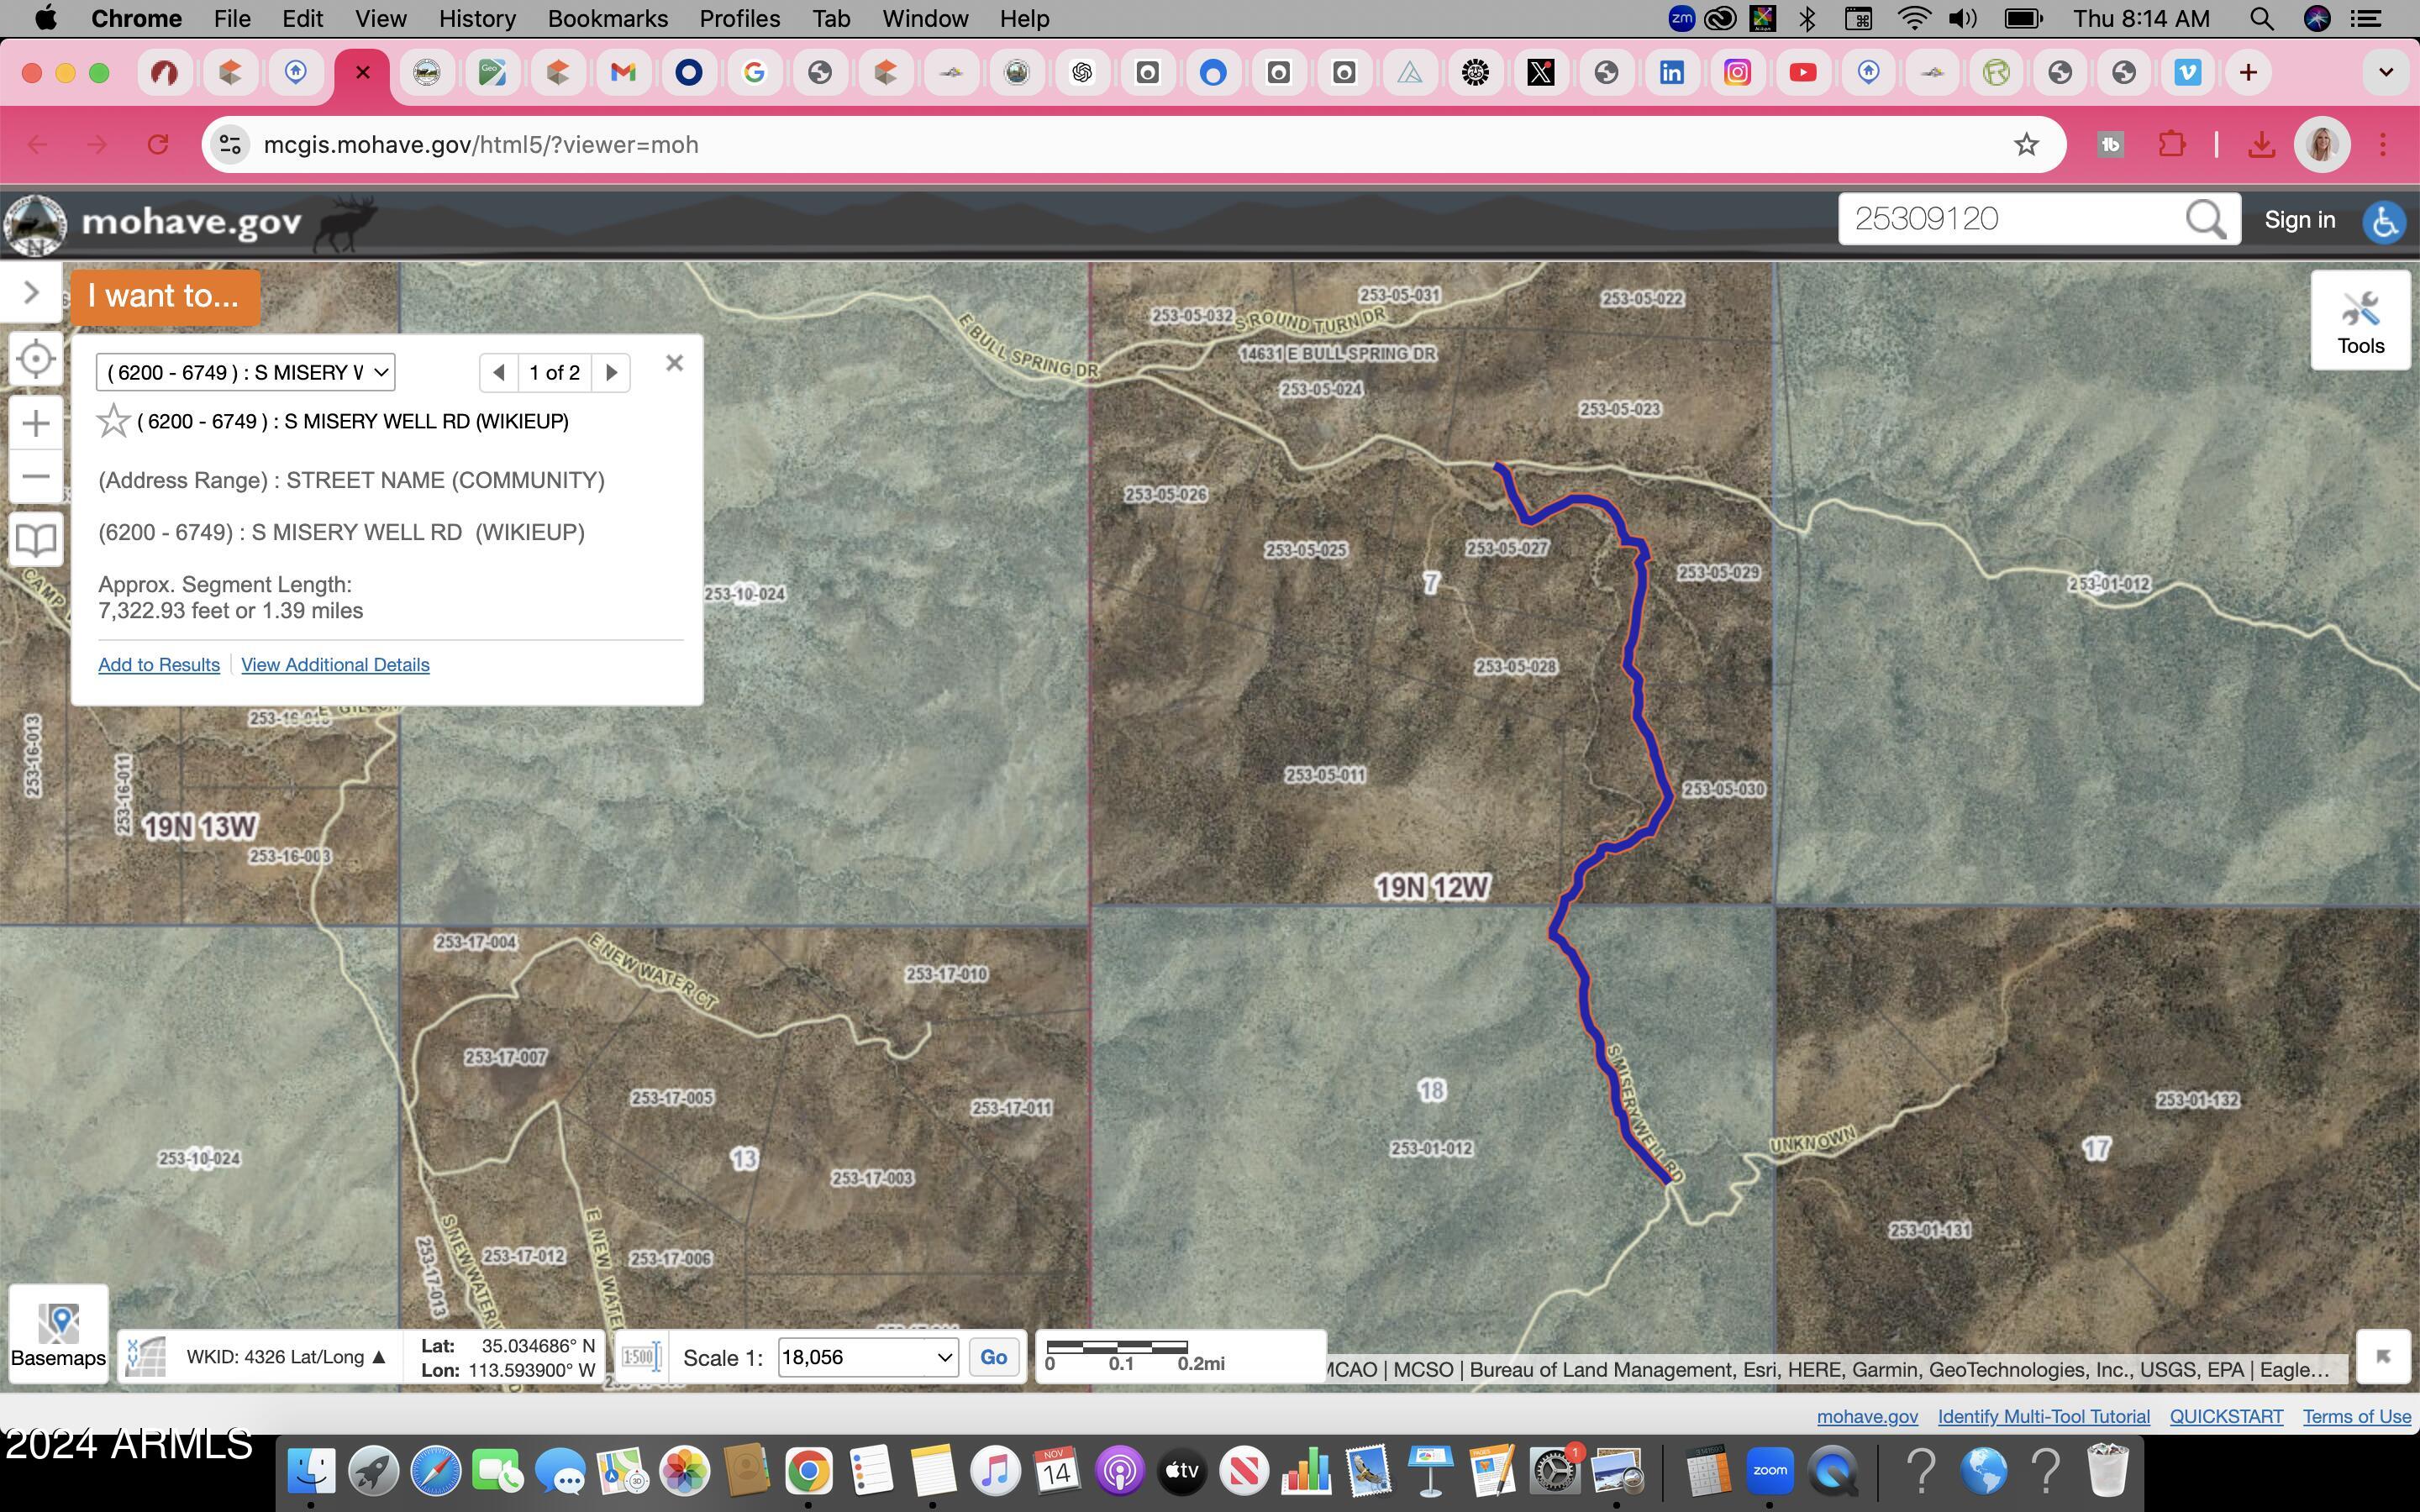Open the Chrome History menu
This screenshot has width=2420, height=1512.
(477, 18)
